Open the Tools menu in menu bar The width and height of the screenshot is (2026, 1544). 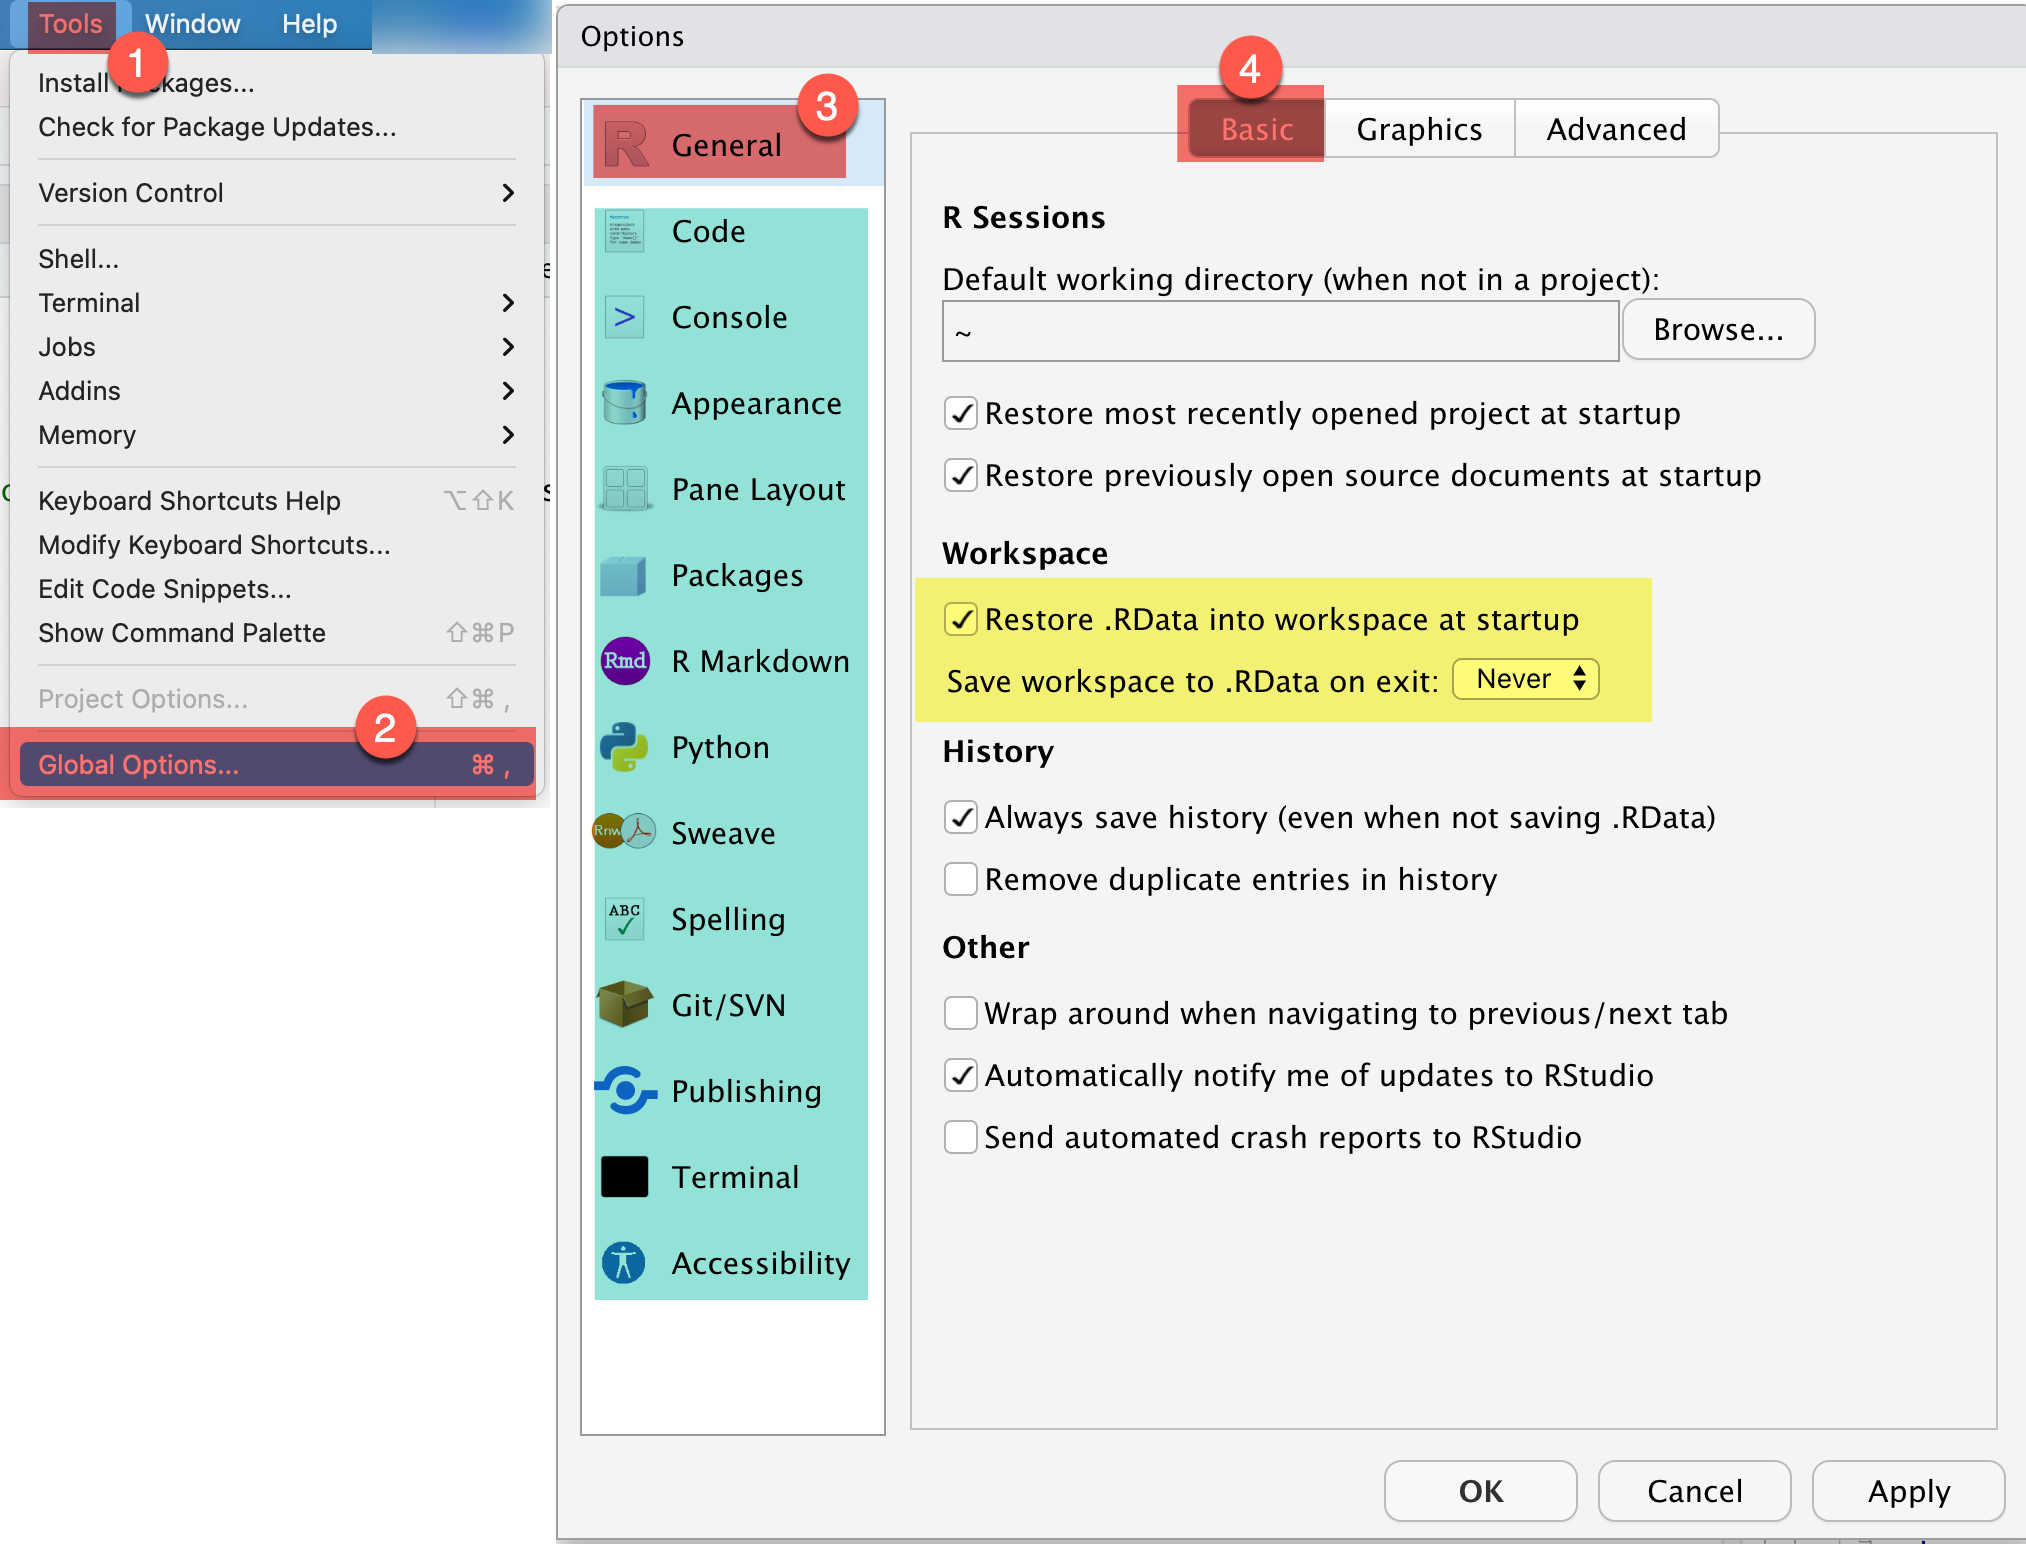71,24
